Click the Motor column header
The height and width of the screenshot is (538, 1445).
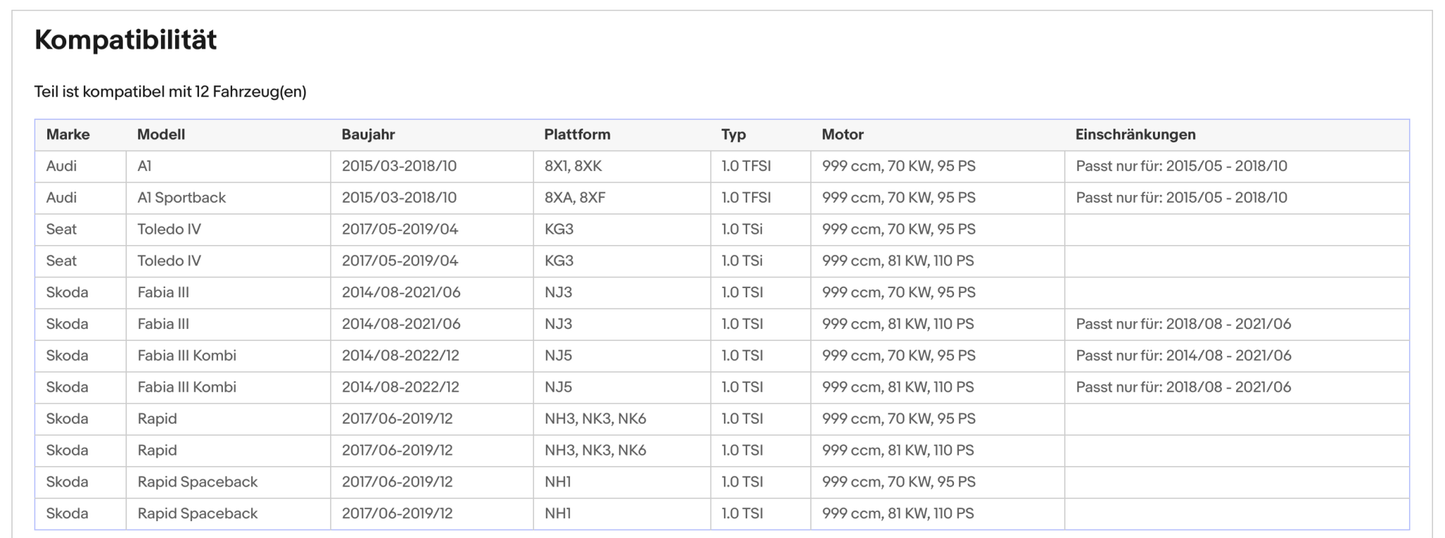point(842,134)
